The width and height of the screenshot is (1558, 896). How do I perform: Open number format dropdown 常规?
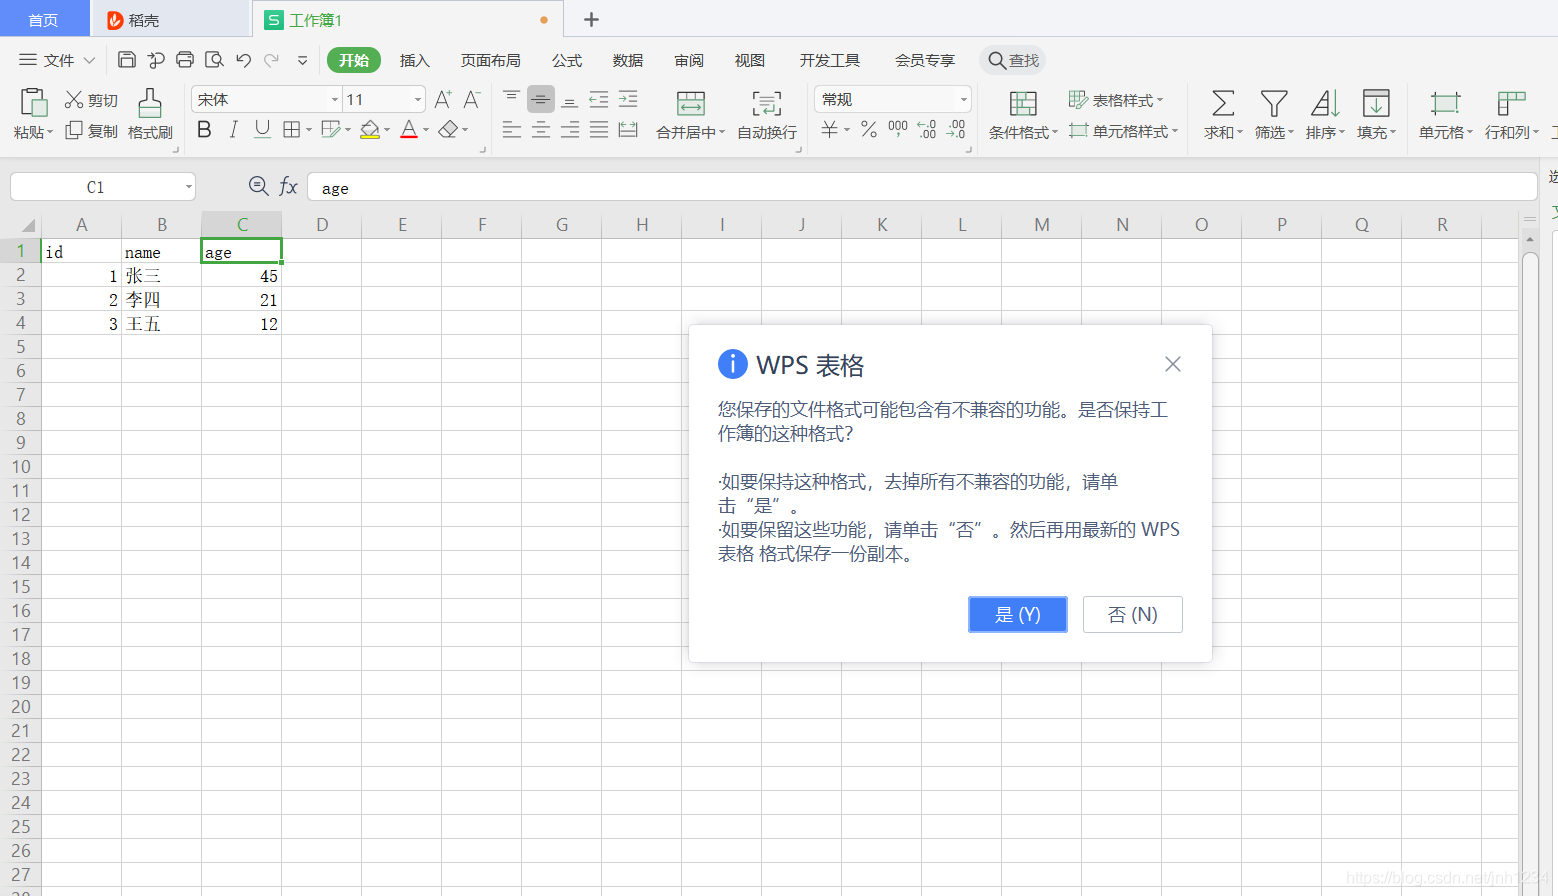964,99
